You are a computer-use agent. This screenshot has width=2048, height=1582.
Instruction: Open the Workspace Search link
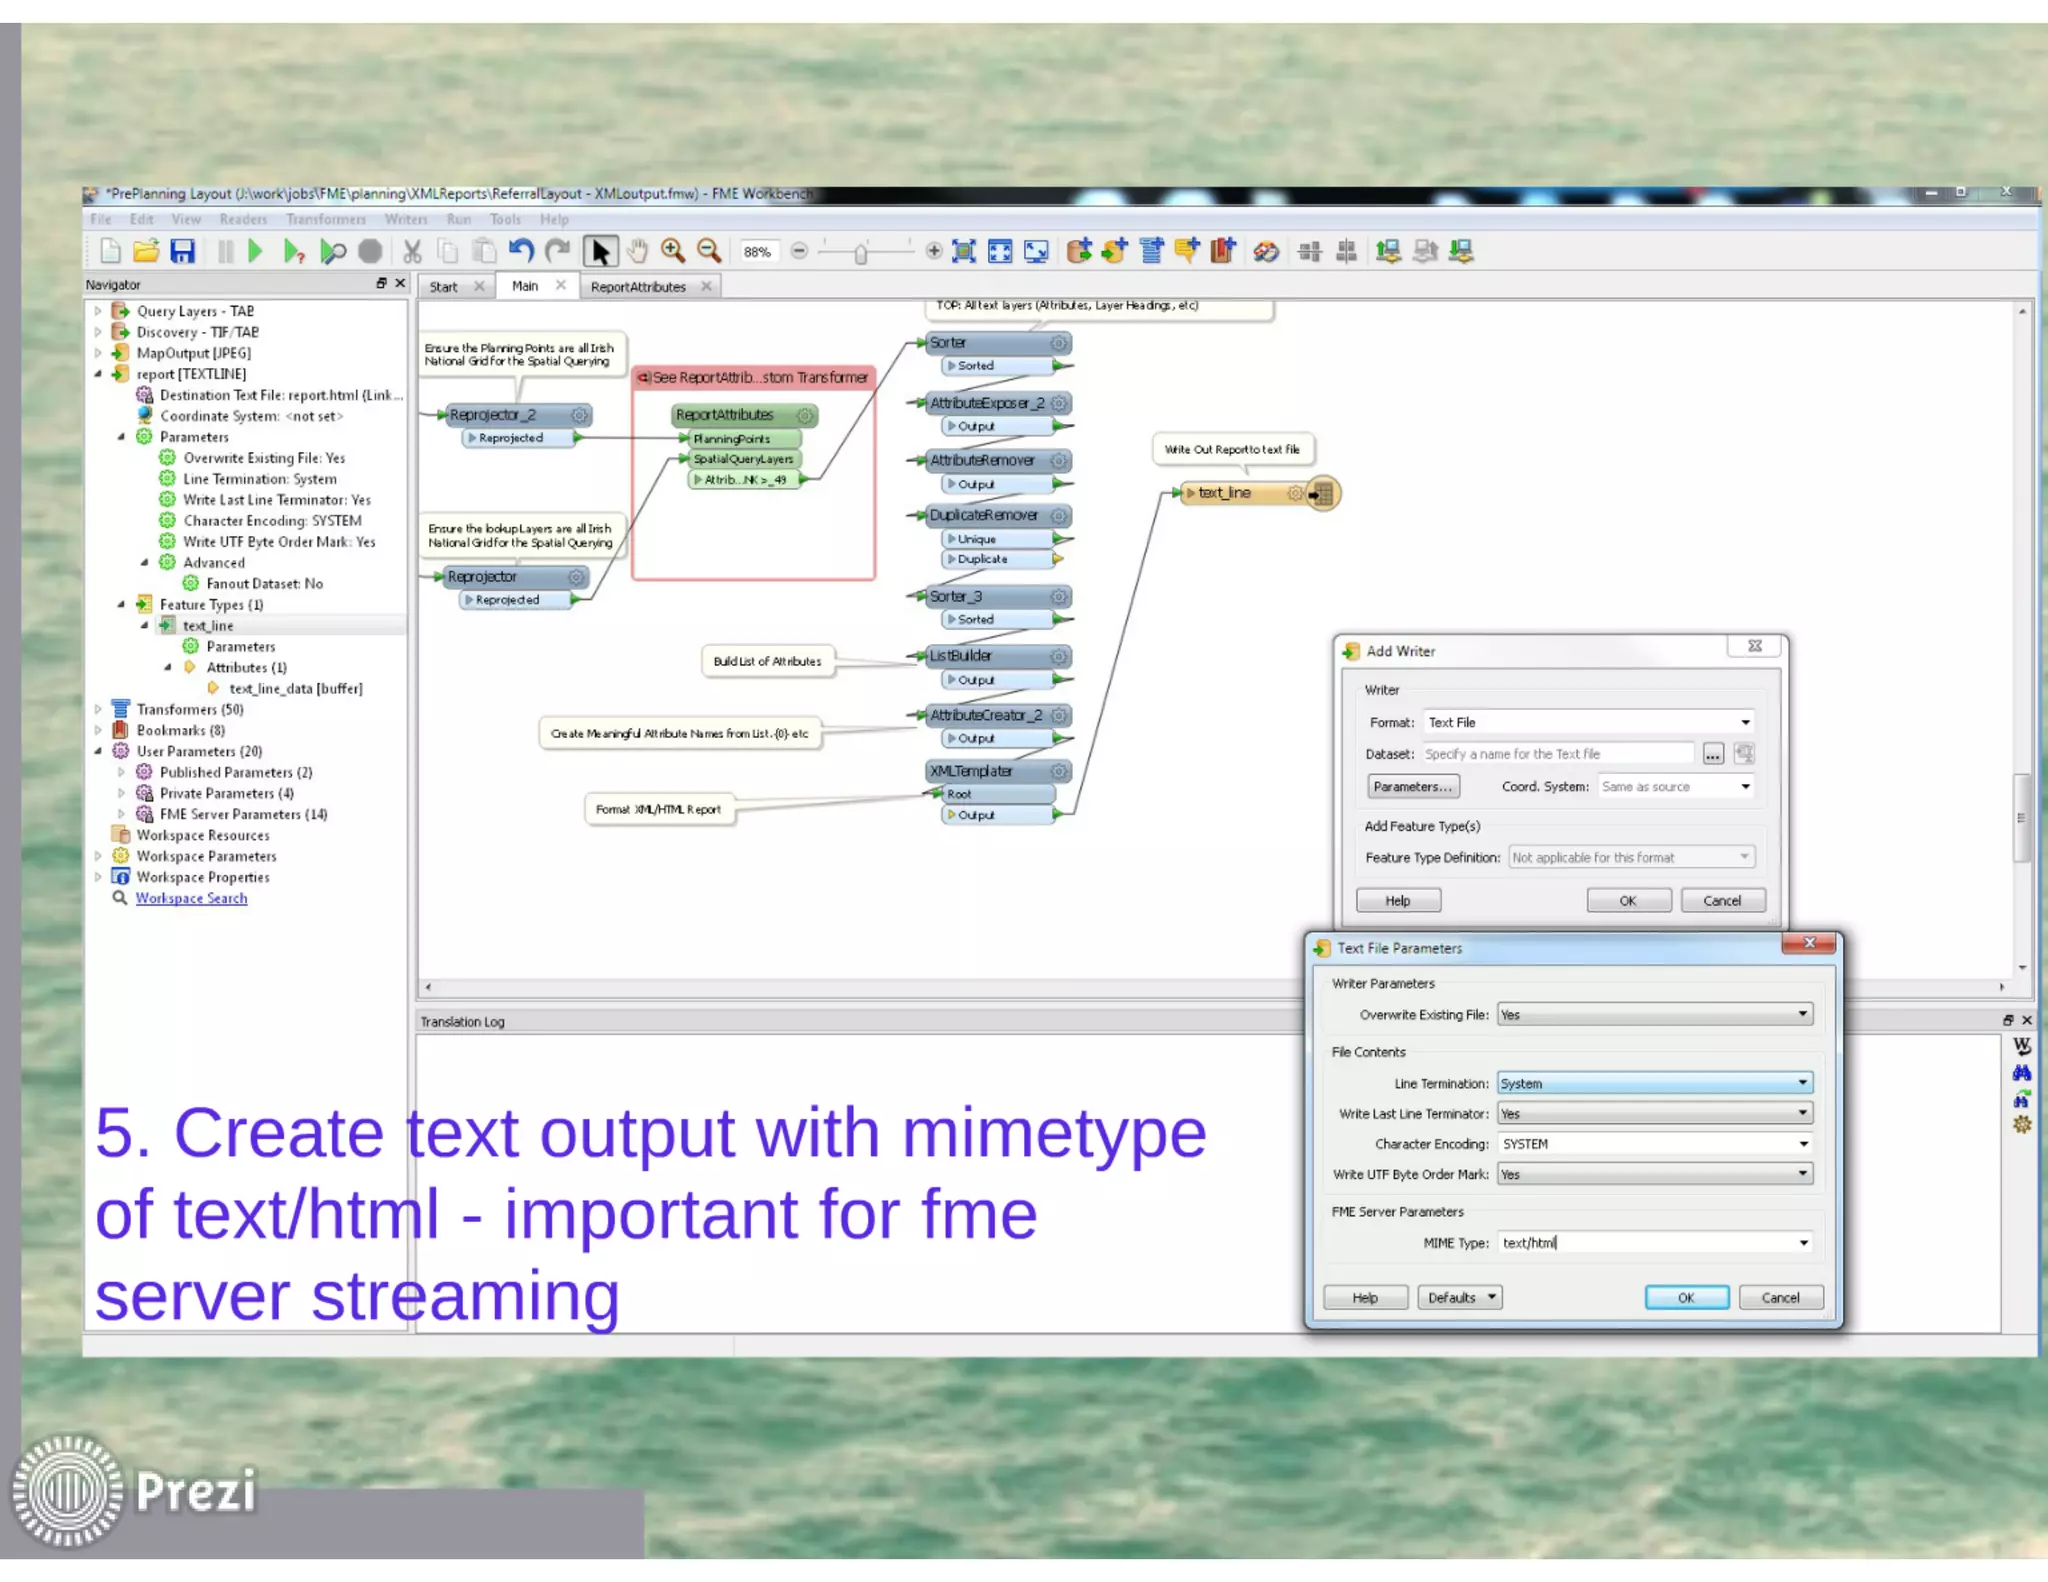(x=191, y=898)
